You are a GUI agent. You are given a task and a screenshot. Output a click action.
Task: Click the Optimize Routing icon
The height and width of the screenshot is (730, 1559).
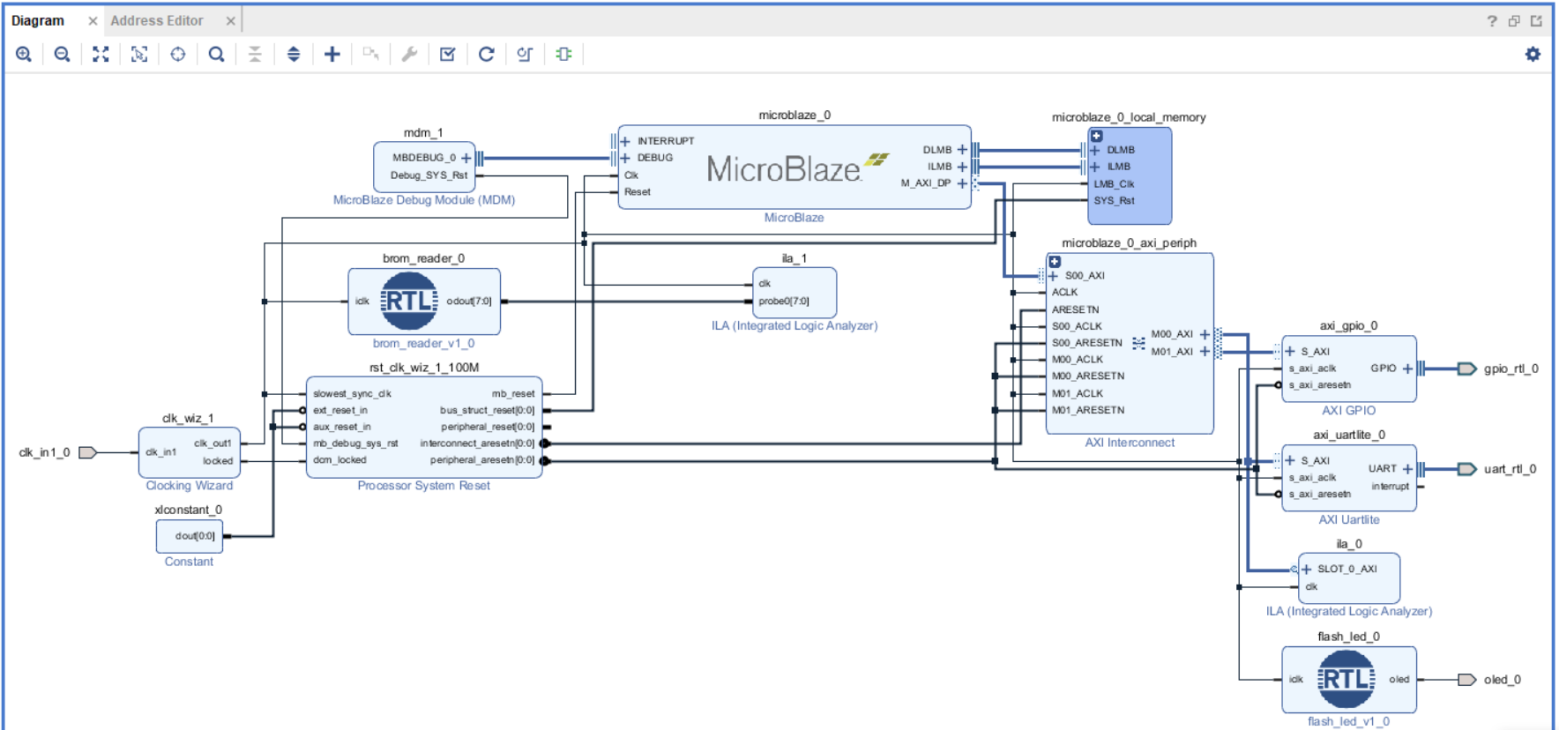click(524, 55)
